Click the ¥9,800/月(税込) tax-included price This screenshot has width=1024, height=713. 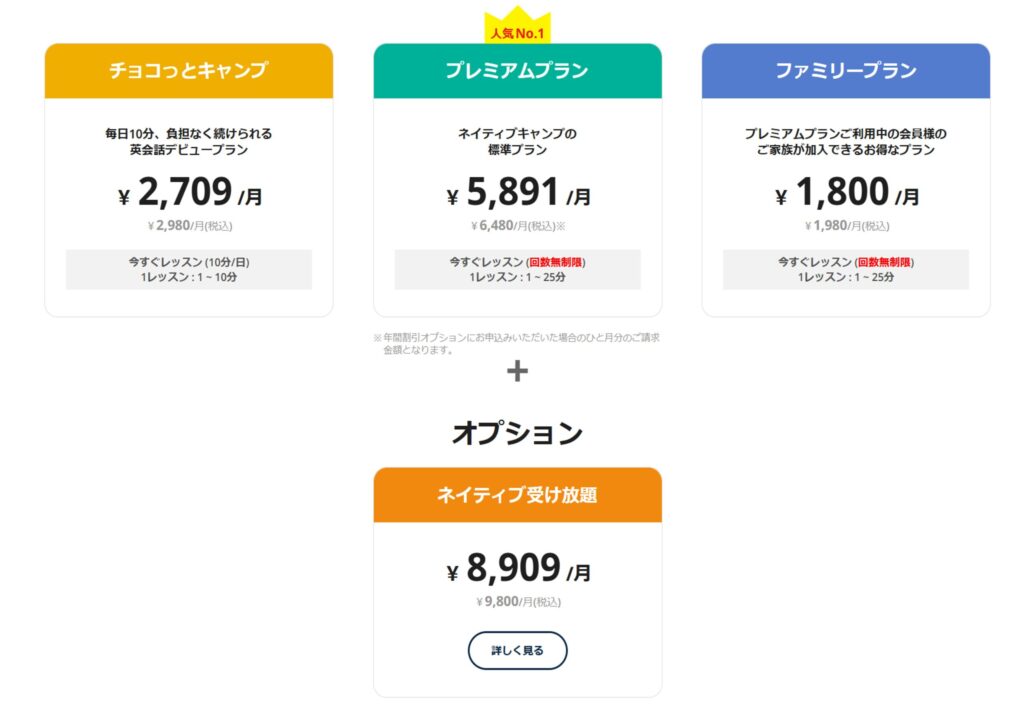[x=518, y=602]
